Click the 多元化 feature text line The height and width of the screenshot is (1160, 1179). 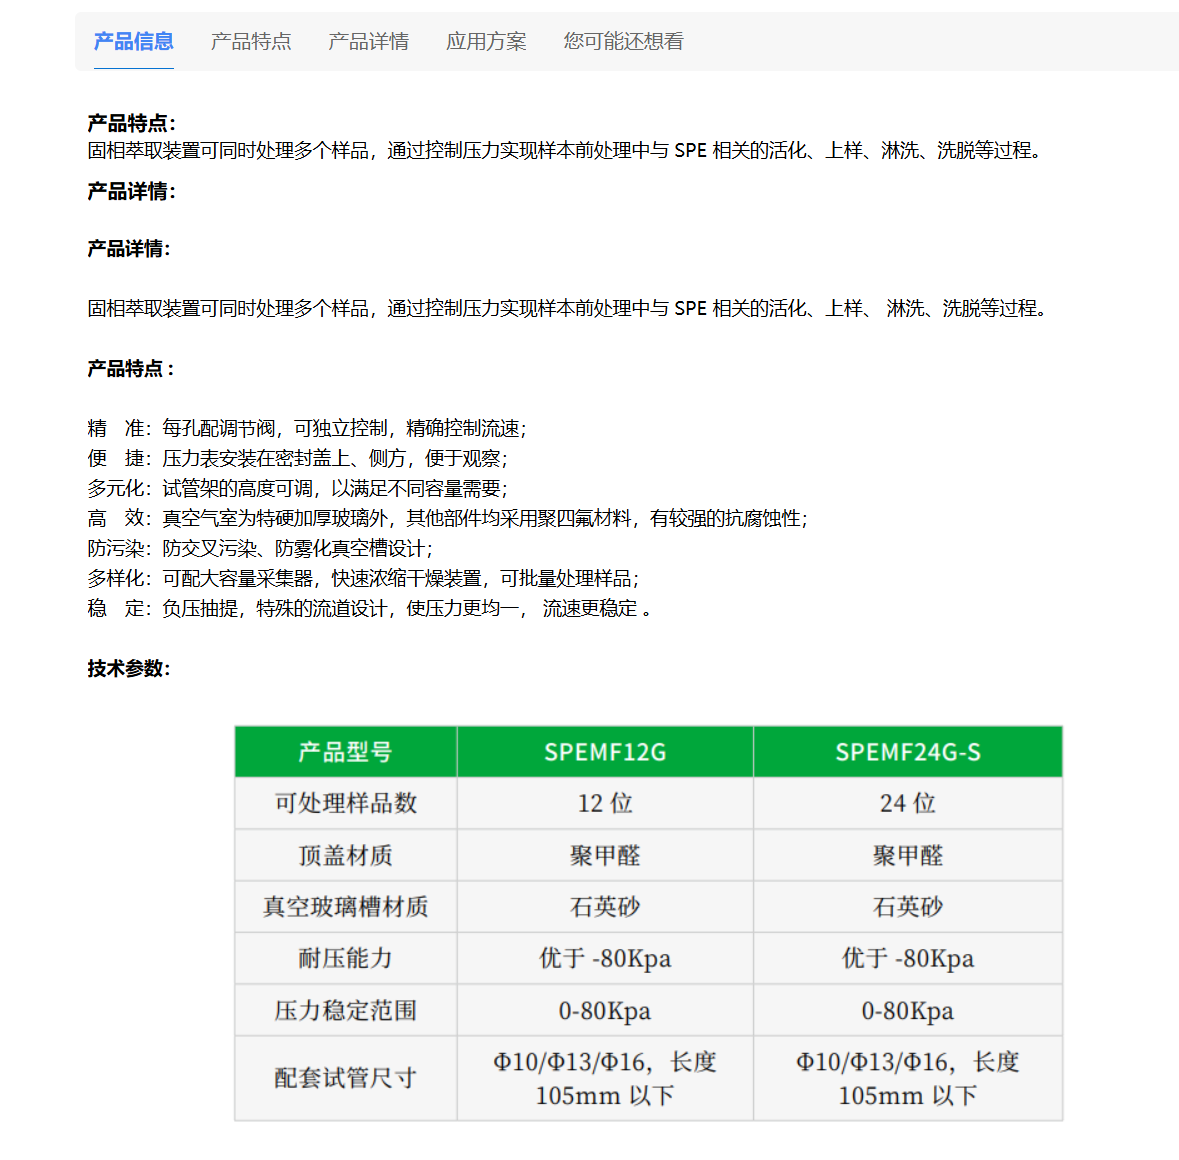(x=297, y=488)
